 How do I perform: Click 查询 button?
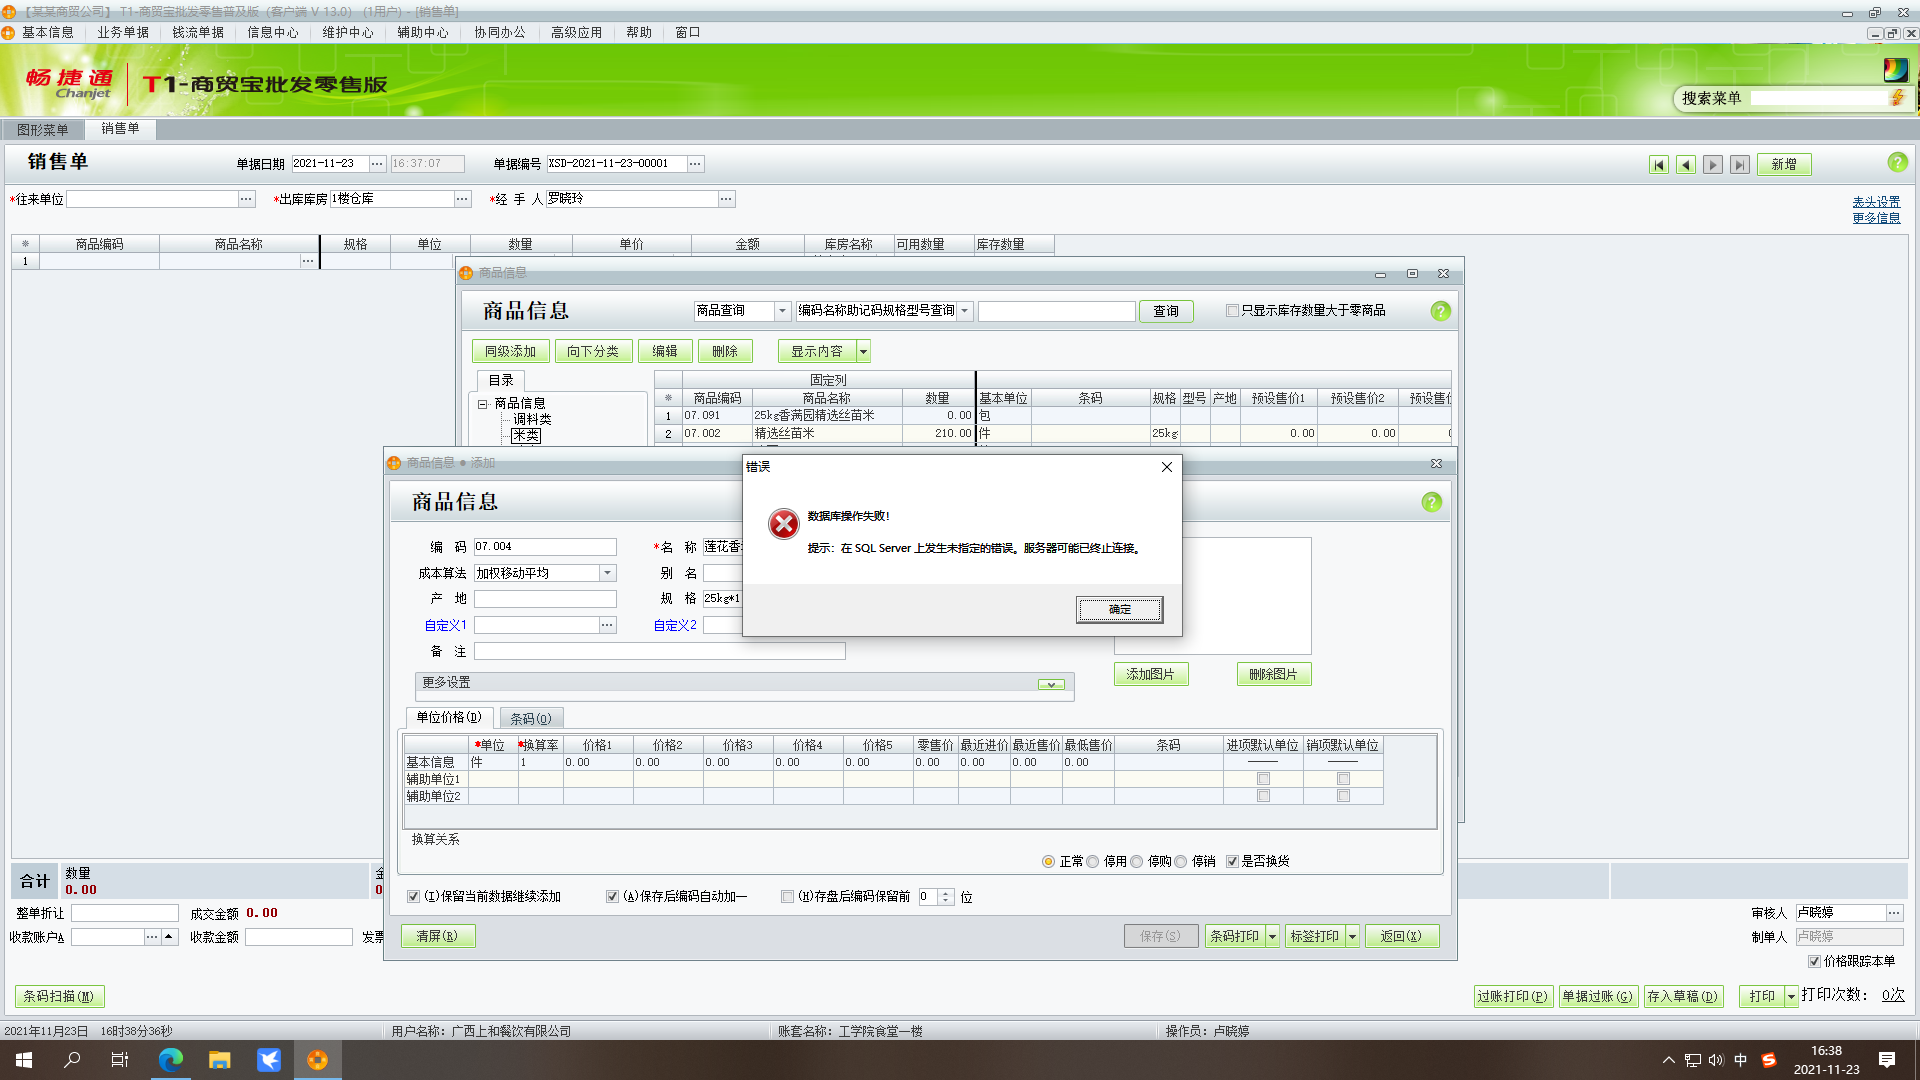coord(1166,311)
